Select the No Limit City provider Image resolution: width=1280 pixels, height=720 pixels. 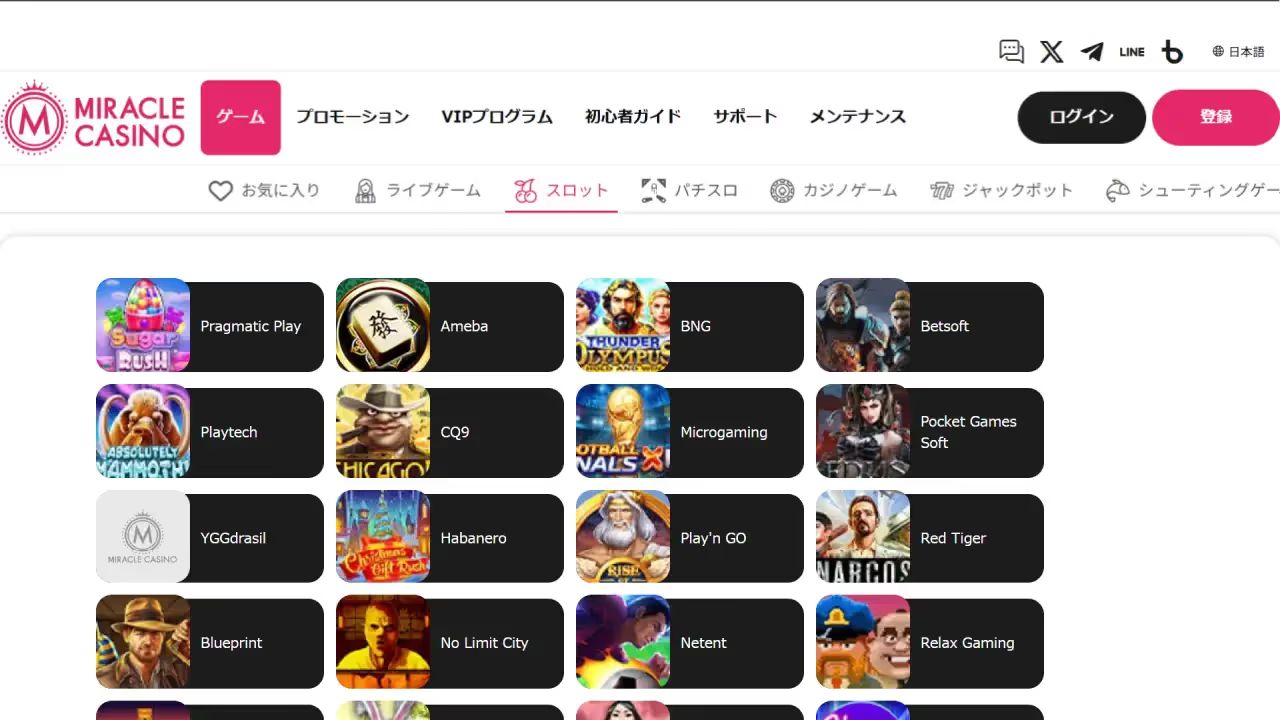coord(449,643)
